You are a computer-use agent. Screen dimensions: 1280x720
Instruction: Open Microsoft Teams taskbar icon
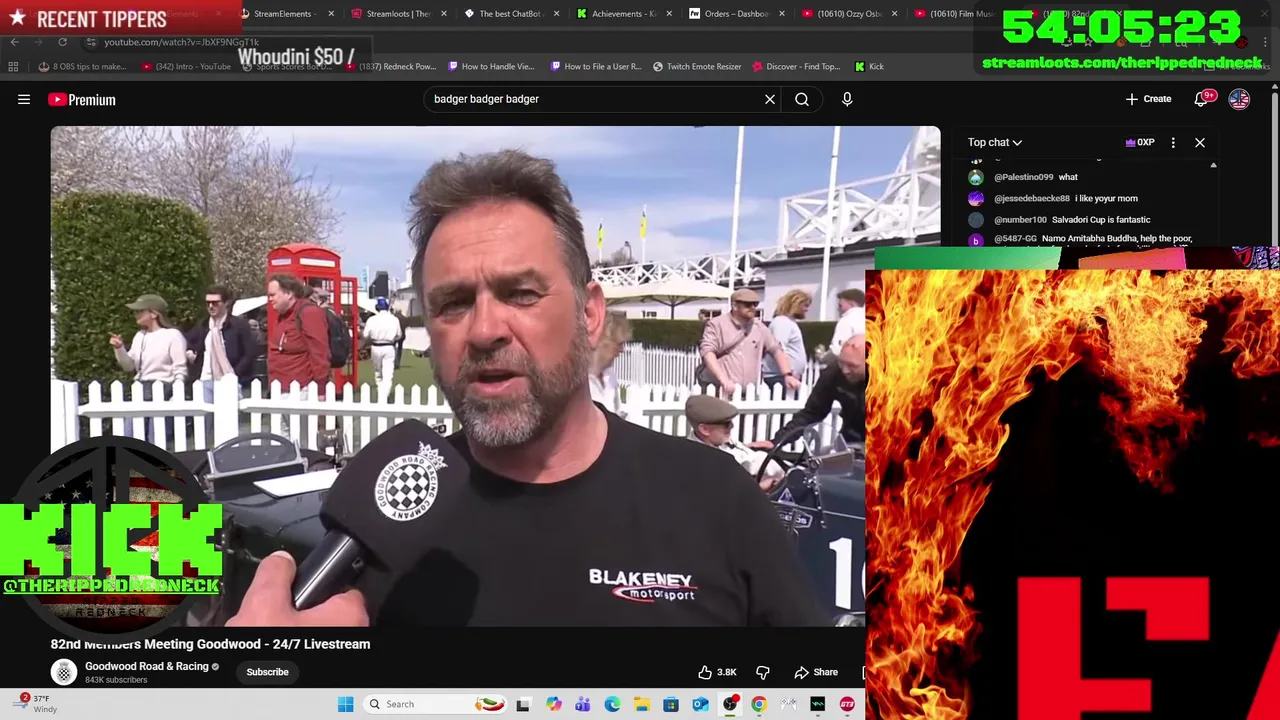pyautogui.click(x=582, y=704)
